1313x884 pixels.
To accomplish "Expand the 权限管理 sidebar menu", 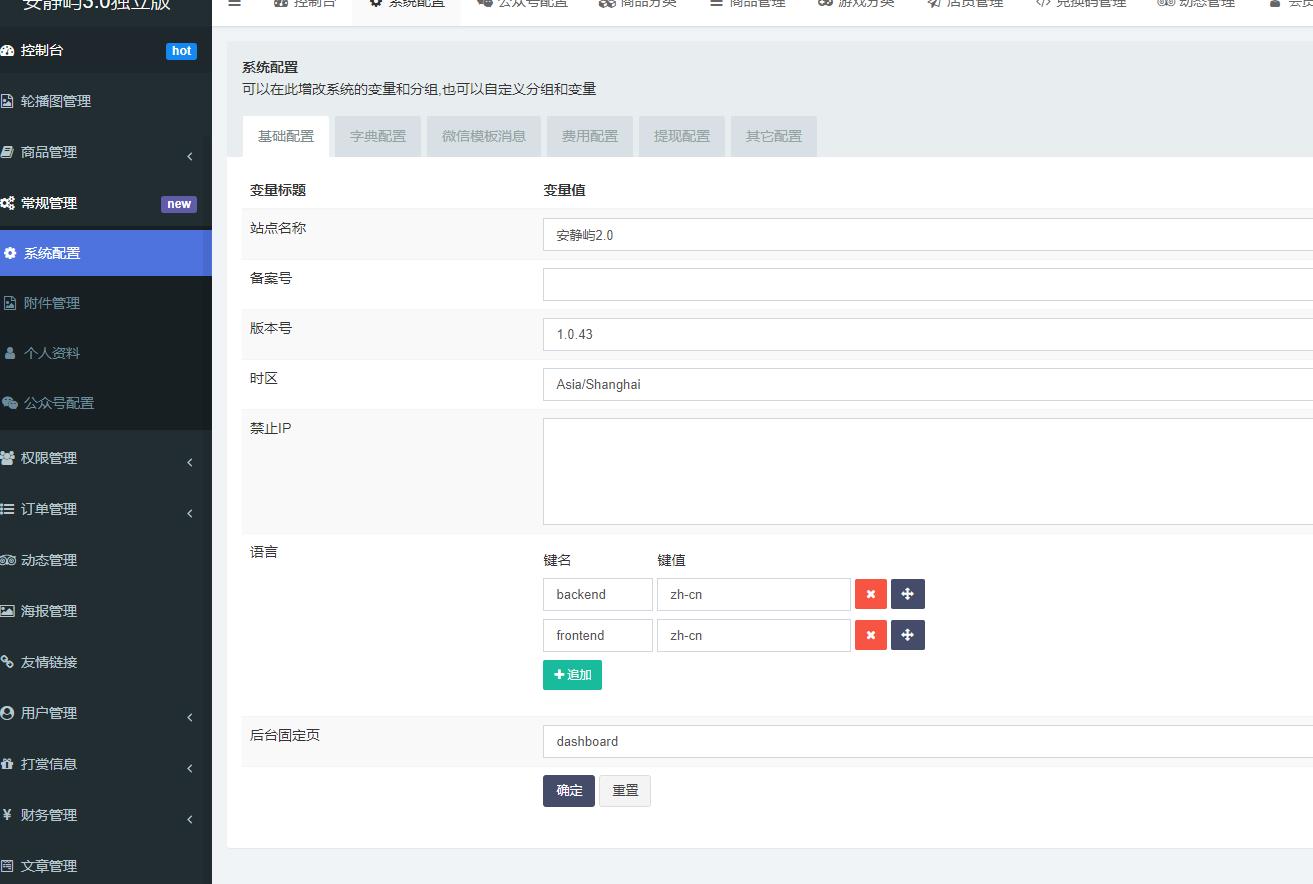I will 49,458.
